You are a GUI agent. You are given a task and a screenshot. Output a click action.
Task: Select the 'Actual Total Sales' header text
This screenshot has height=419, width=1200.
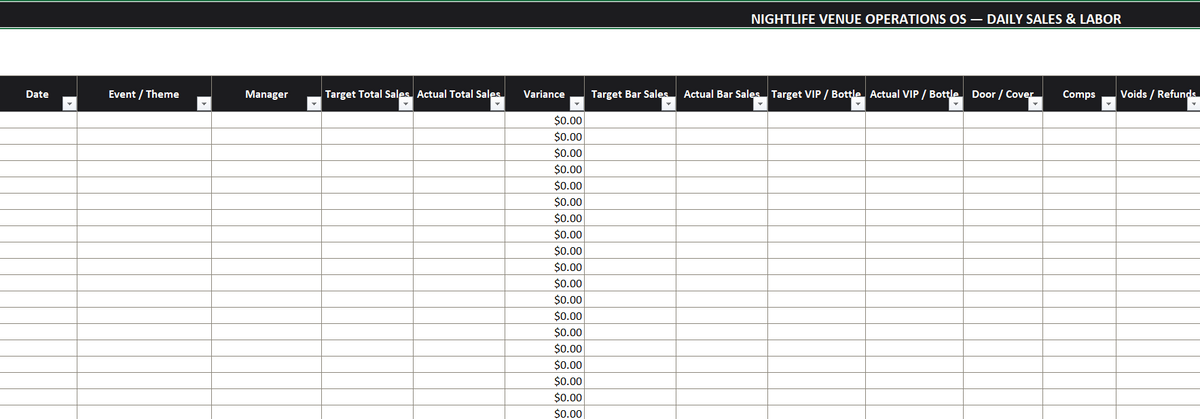tap(458, 94)
